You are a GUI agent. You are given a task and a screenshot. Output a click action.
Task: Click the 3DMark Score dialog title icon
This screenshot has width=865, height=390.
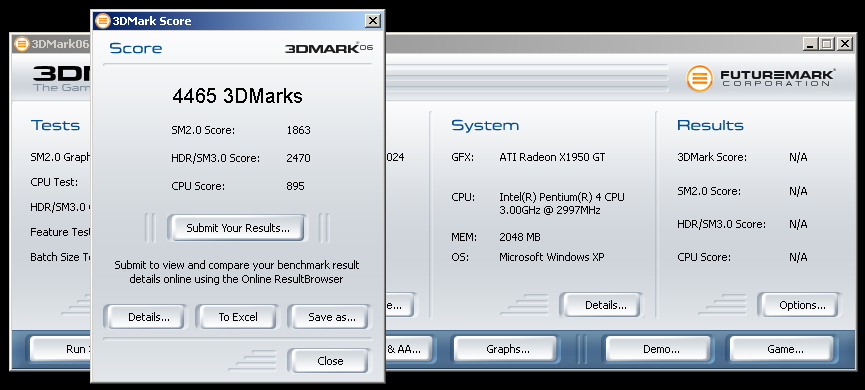pos(103,21)
